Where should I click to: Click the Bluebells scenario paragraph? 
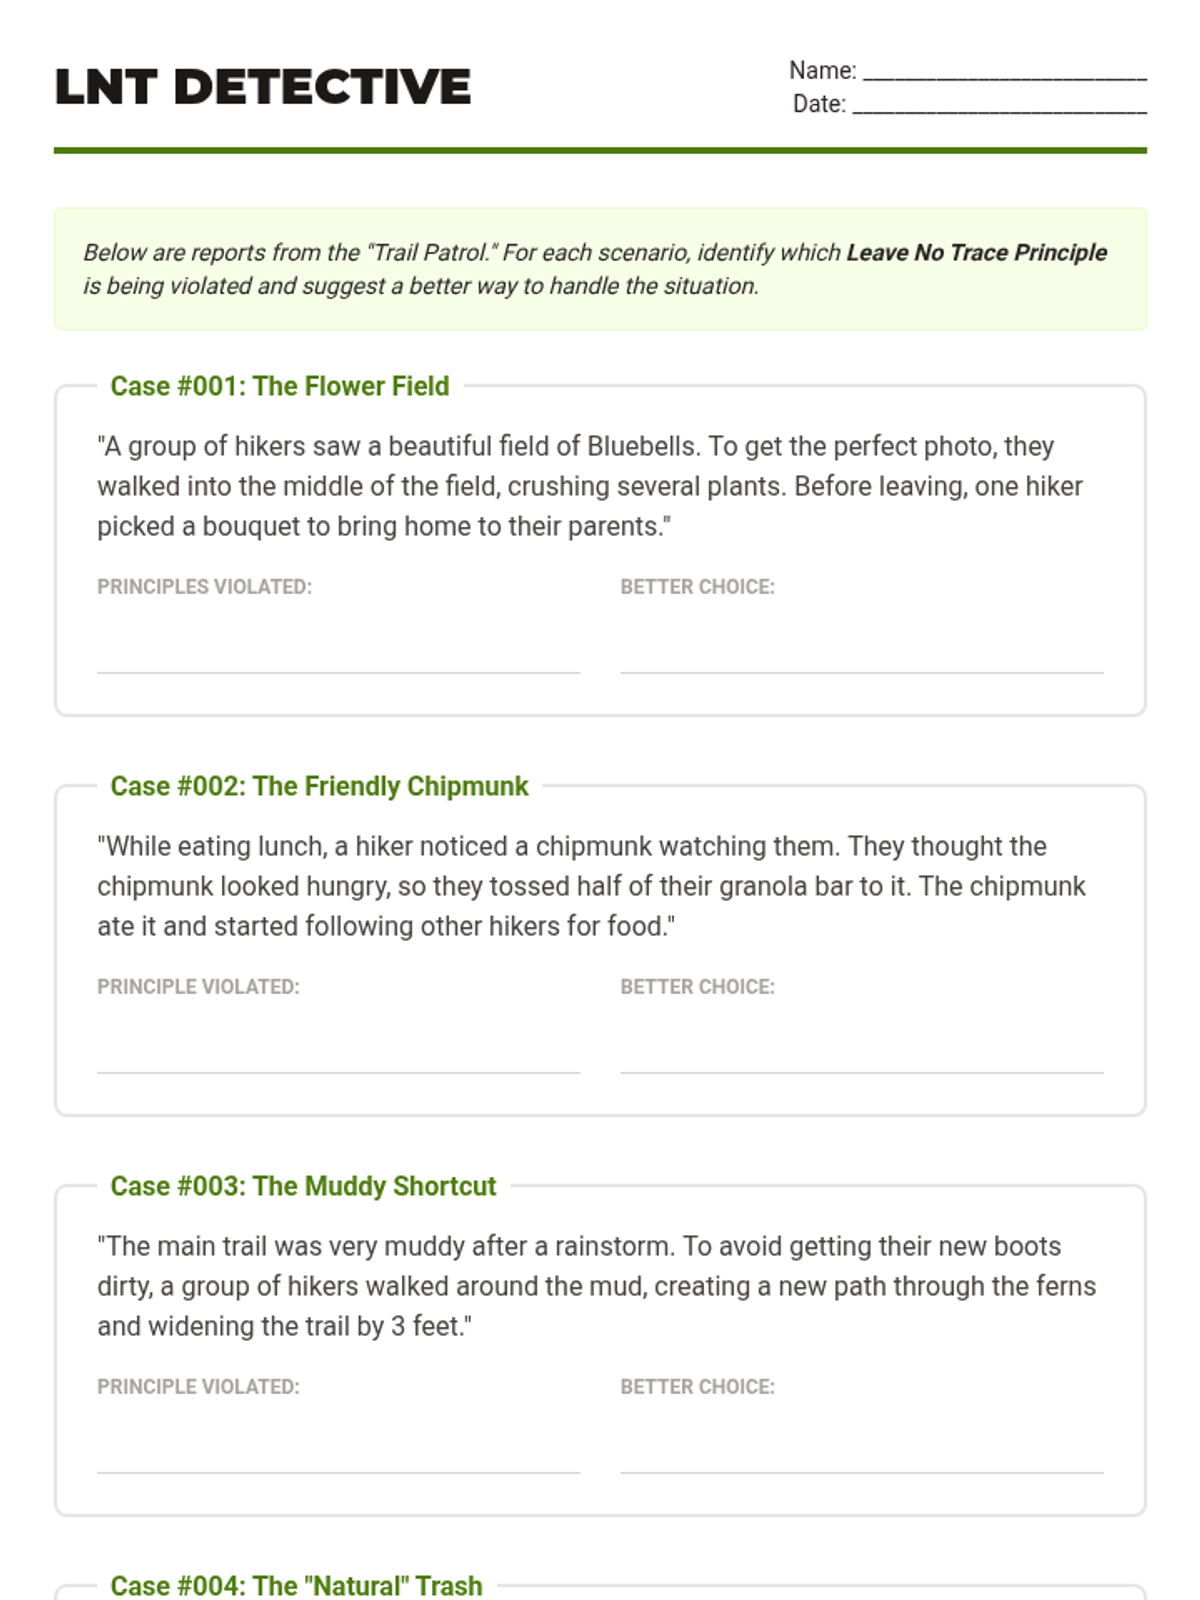click(590, 486)
